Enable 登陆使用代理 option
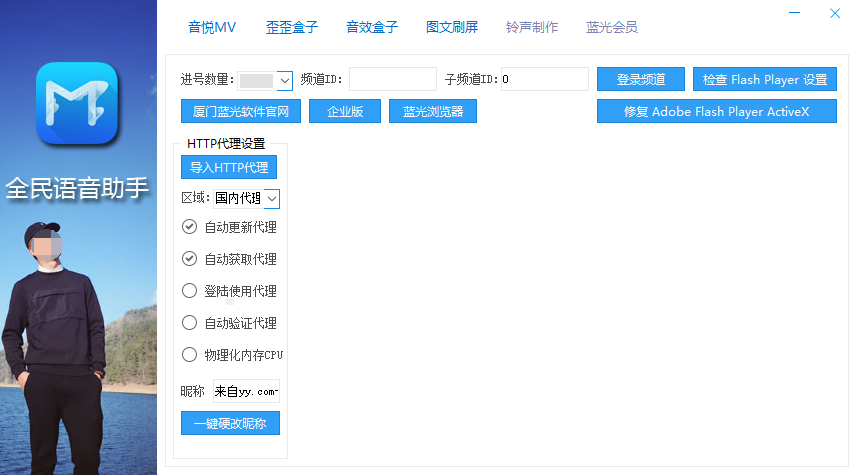This screenshot has height=475, width=849. [x=189, y=291]
